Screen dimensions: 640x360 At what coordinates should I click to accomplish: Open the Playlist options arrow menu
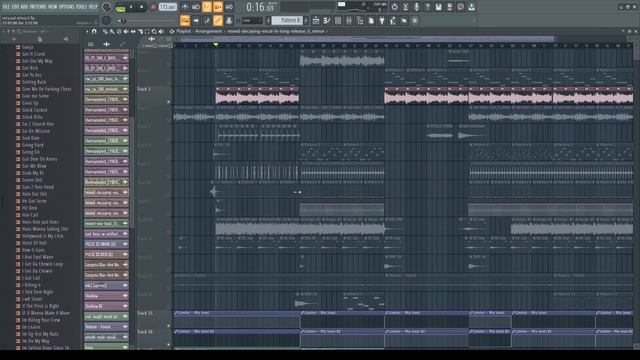click(x=87, y=31)
